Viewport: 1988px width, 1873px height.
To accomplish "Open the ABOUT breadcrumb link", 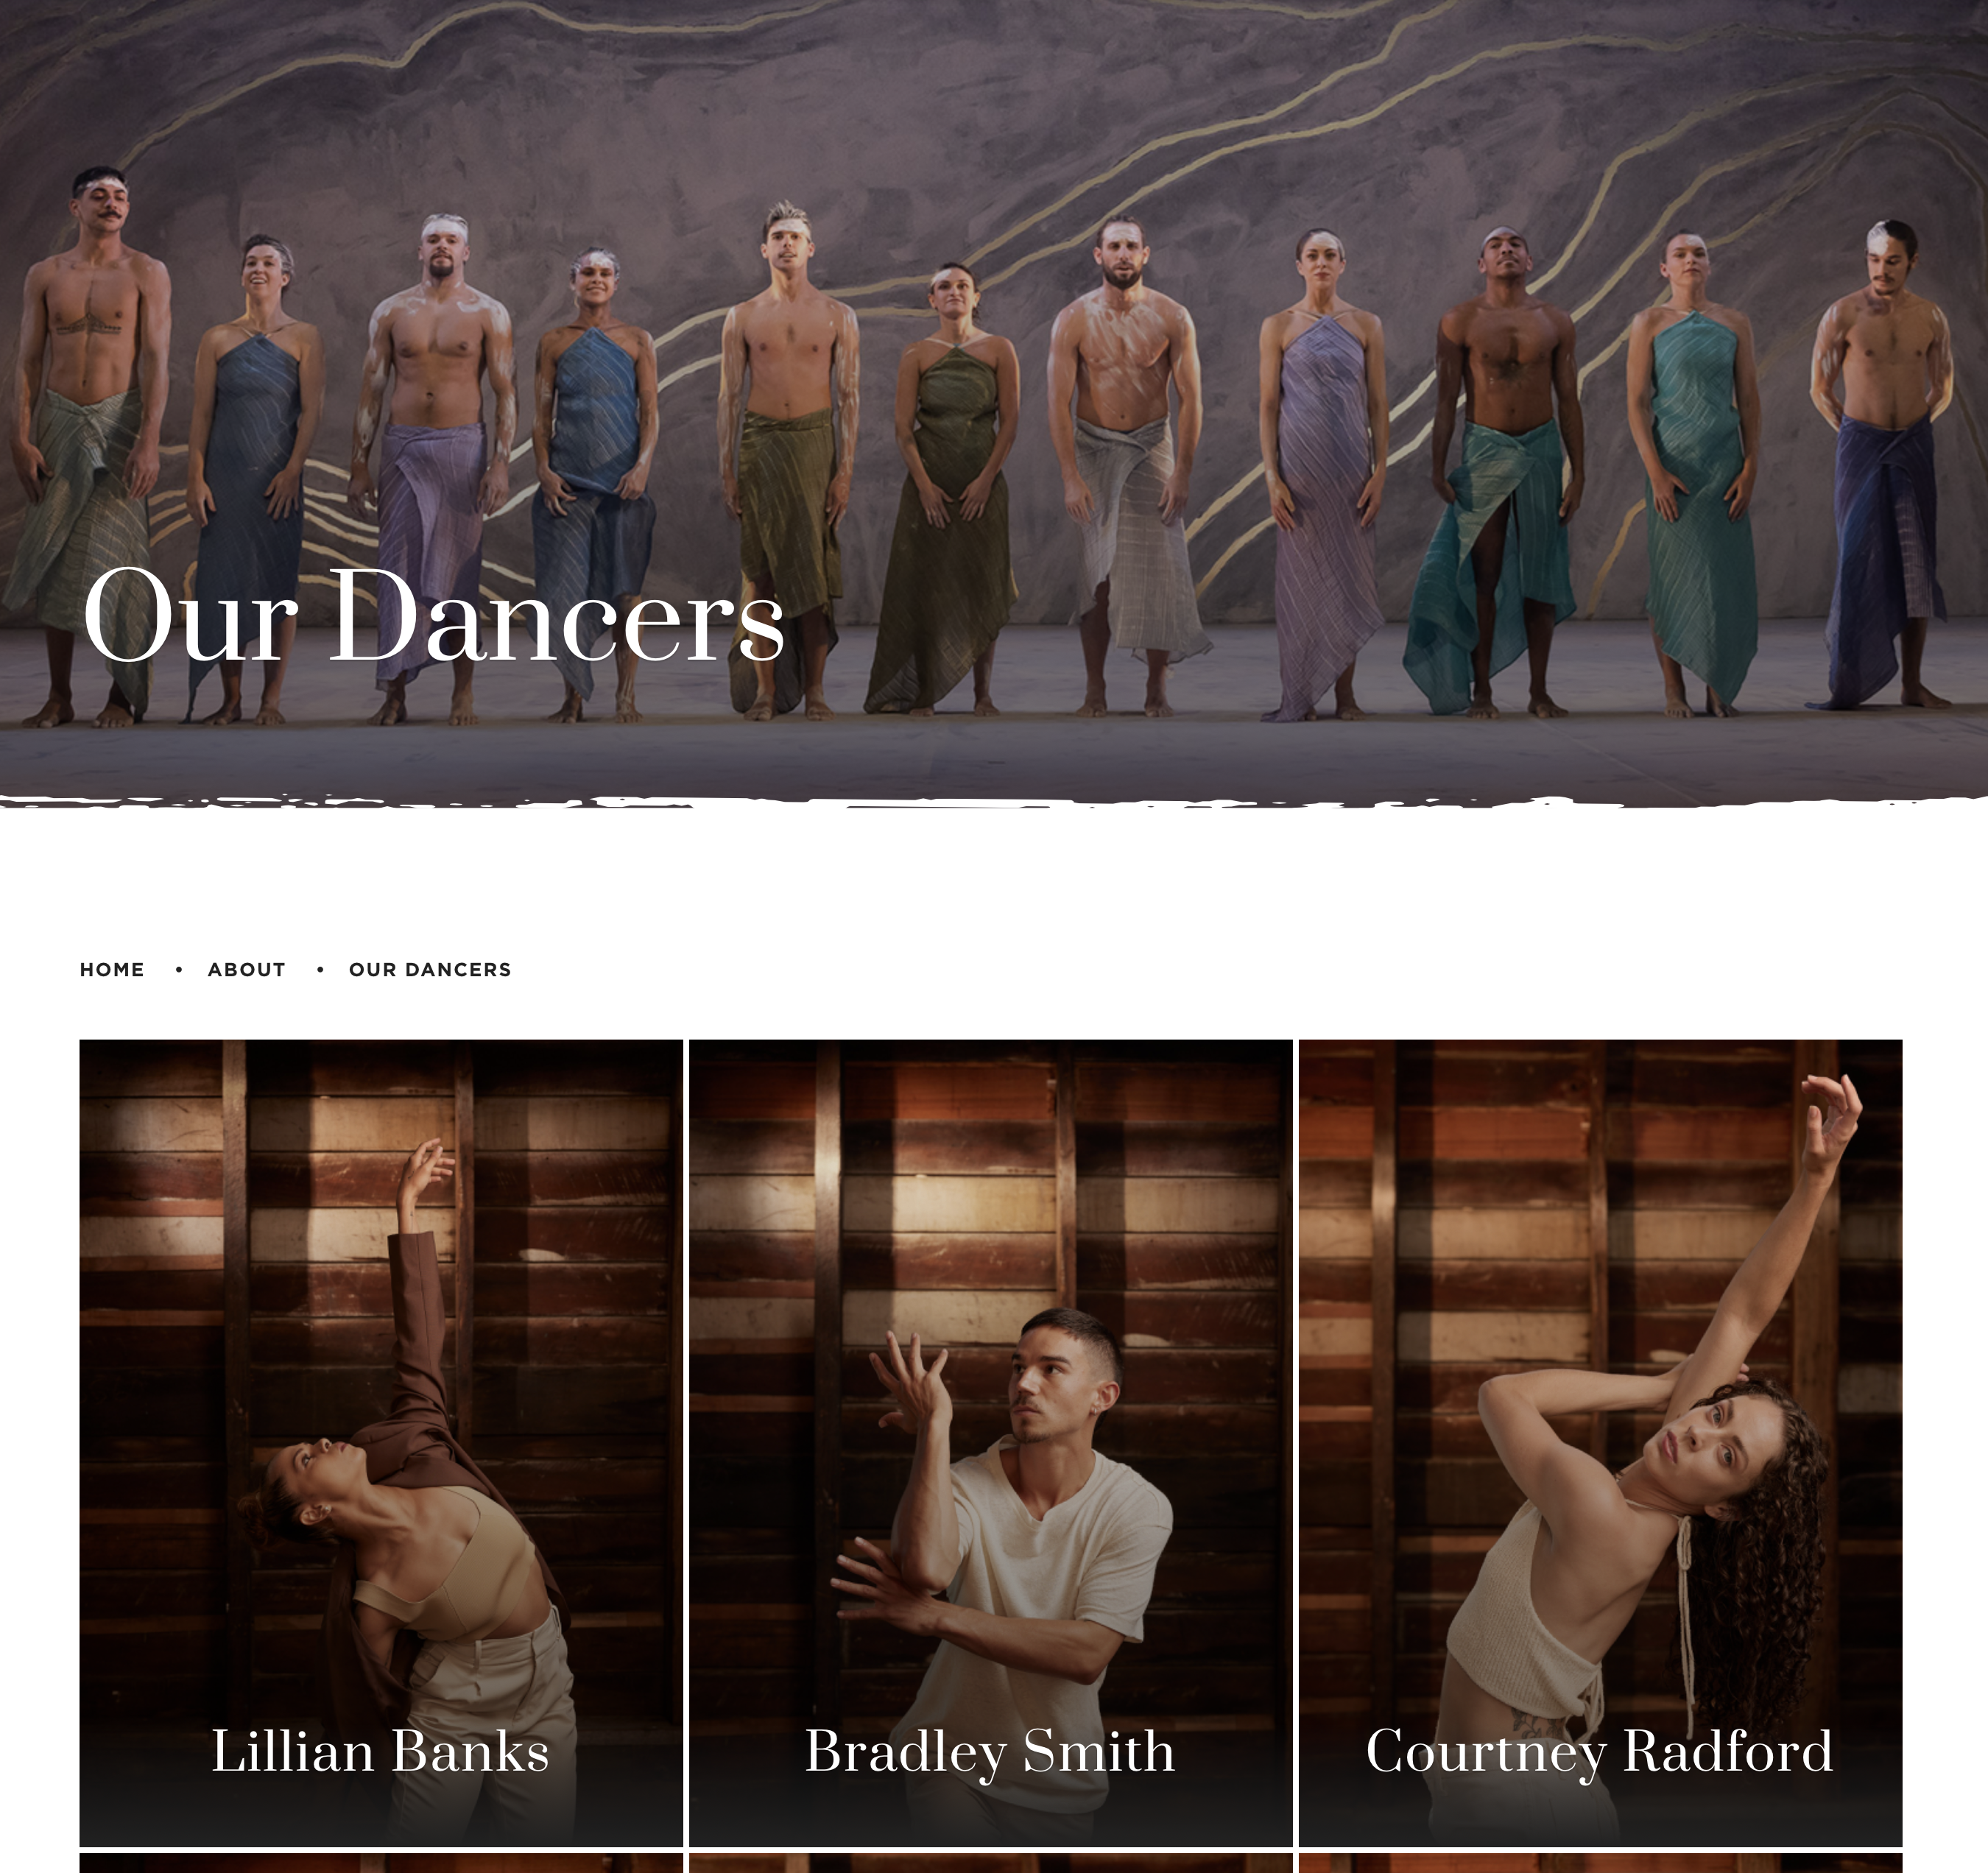I will tap(247, 970).
